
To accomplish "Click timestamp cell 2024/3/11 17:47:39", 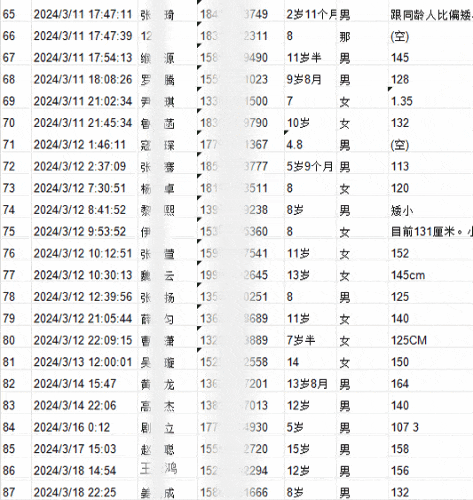I will pyautogui.click(x=84, y=36).
